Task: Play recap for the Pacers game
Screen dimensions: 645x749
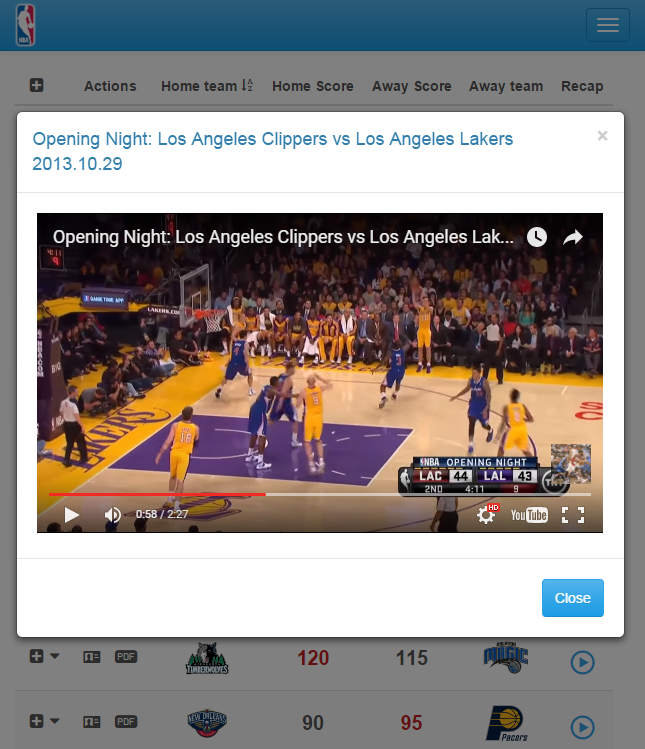Action: 582,726
